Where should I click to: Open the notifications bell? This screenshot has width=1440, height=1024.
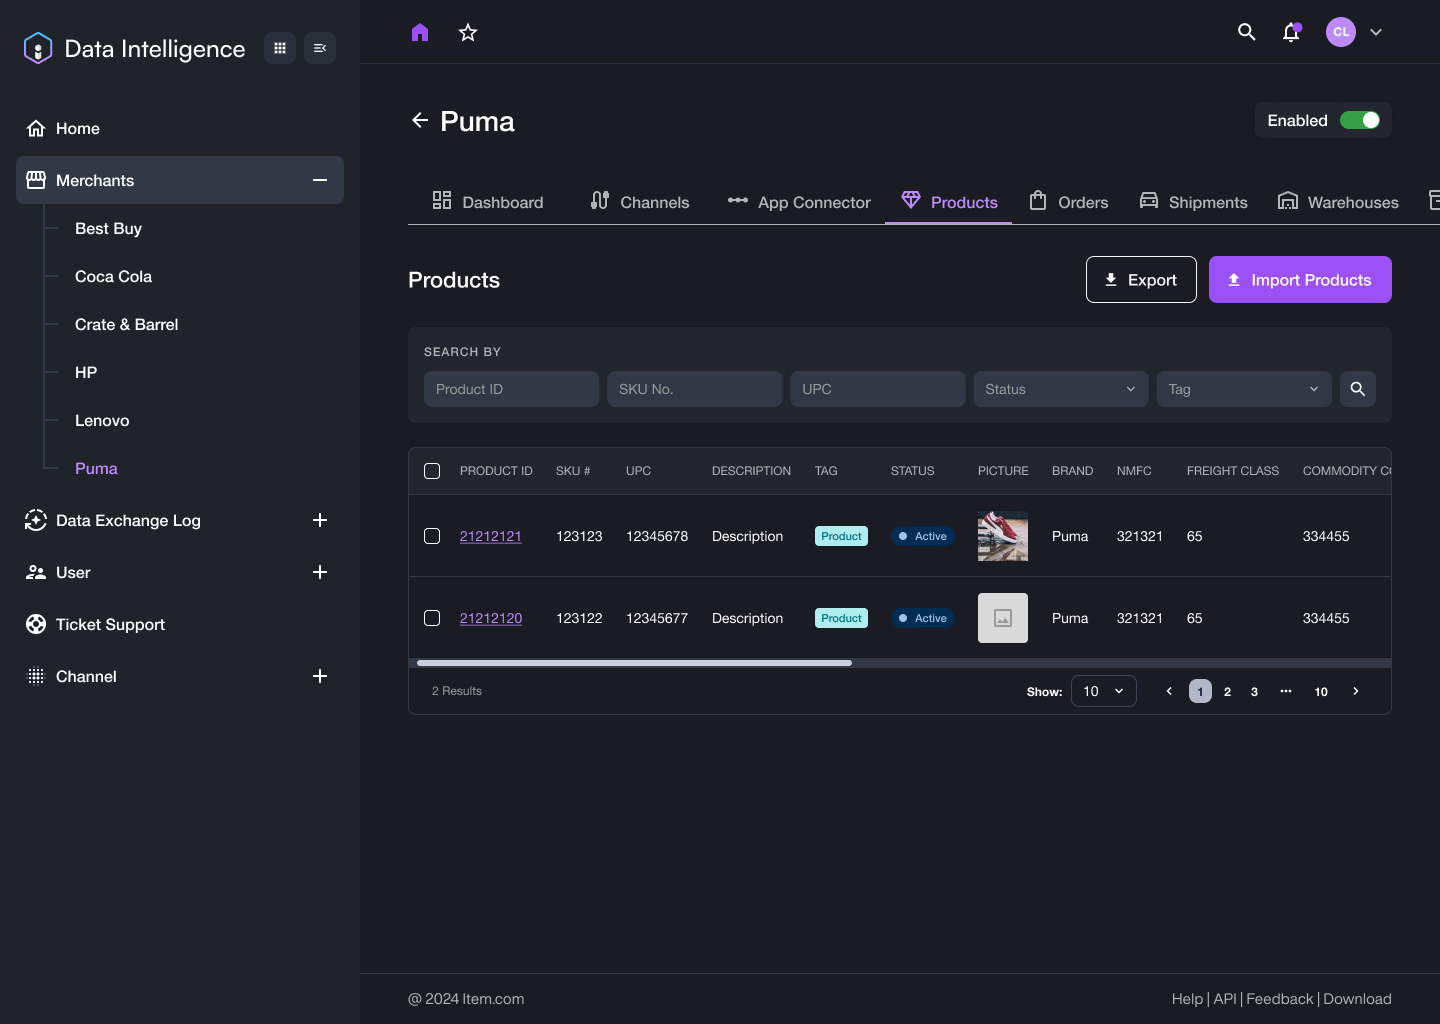click(x=1291, y=32)
